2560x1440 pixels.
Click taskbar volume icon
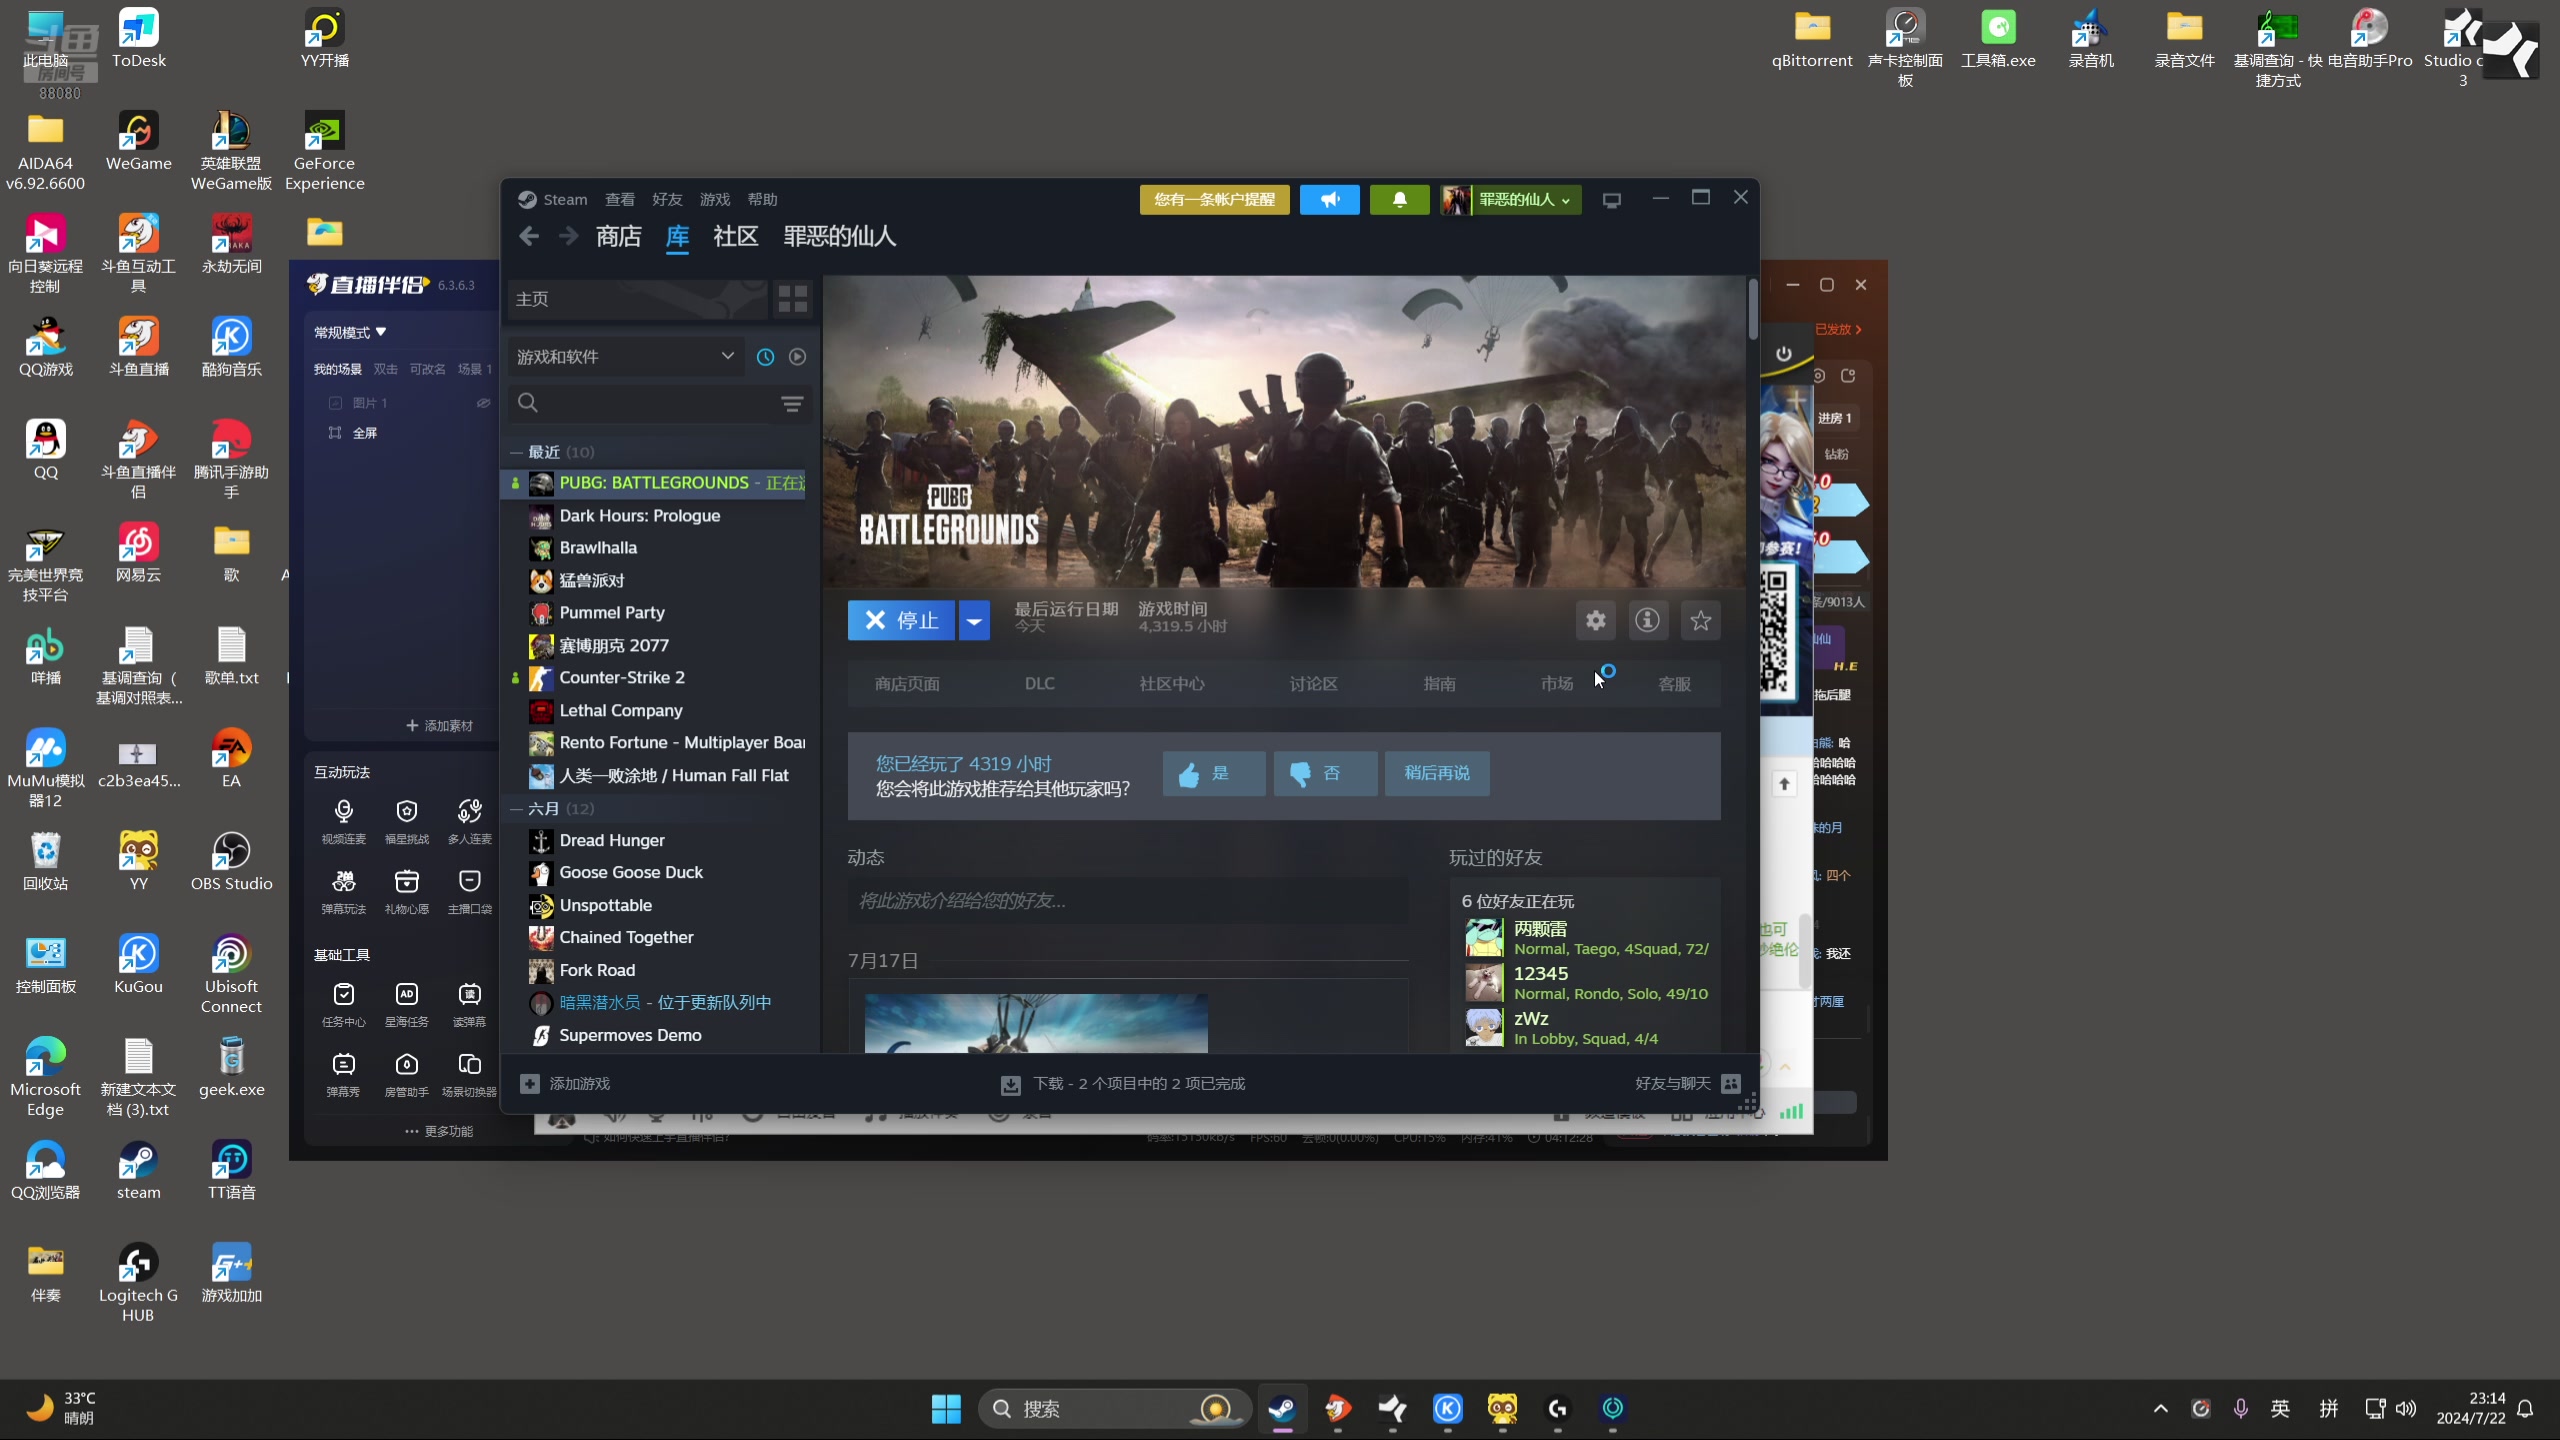[x=2405, y=1408]
